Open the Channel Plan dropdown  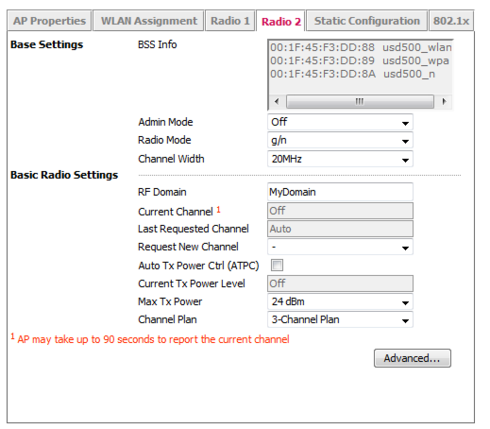340,320
